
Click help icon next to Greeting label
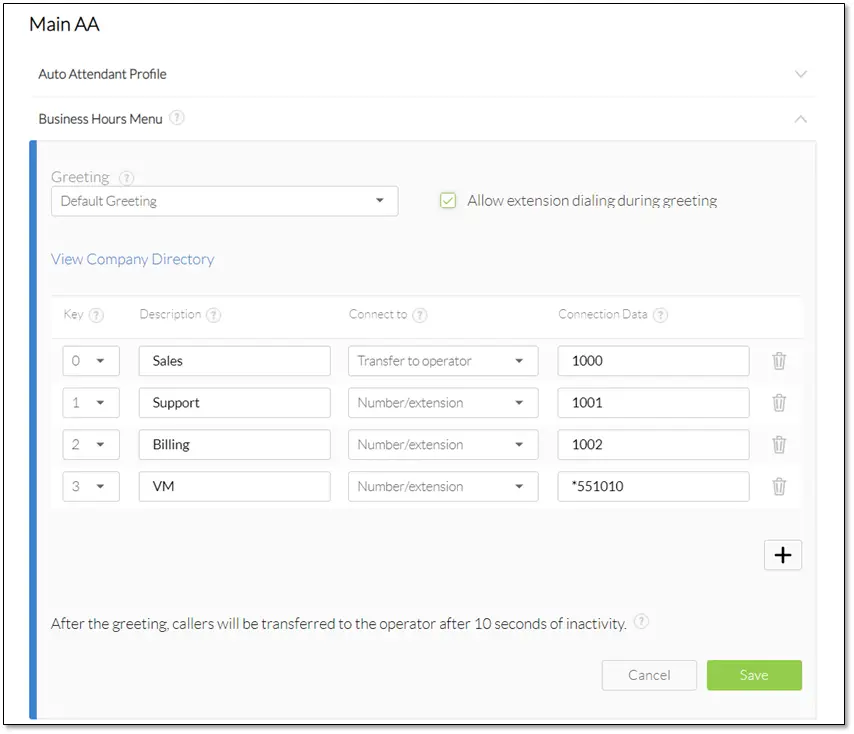[x=126, y=178]
